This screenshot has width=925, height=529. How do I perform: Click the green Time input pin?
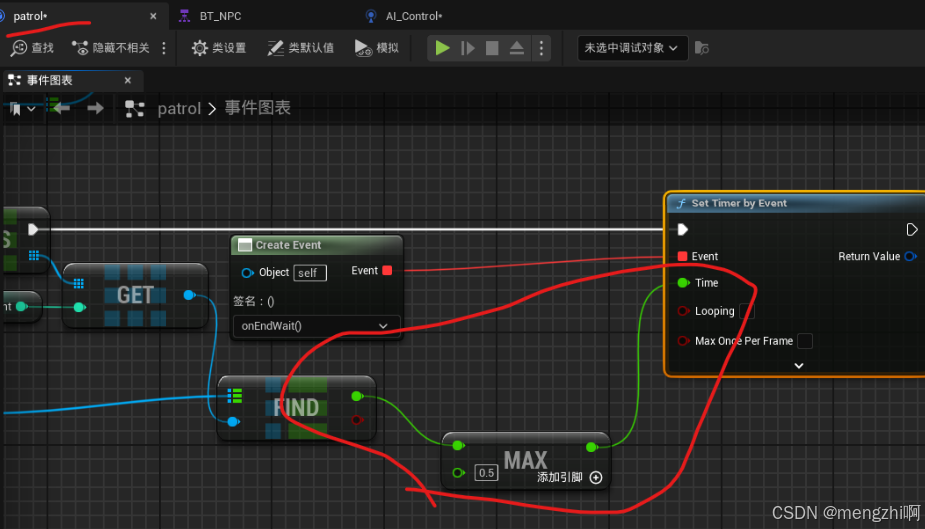coord(683,283)
